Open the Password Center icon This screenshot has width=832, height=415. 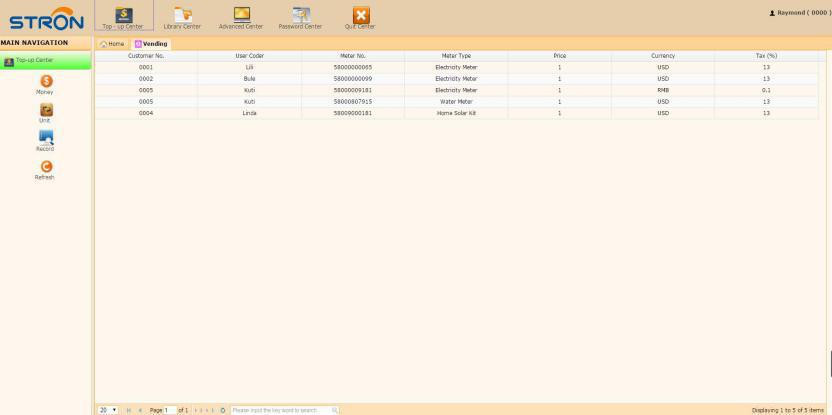300,17
